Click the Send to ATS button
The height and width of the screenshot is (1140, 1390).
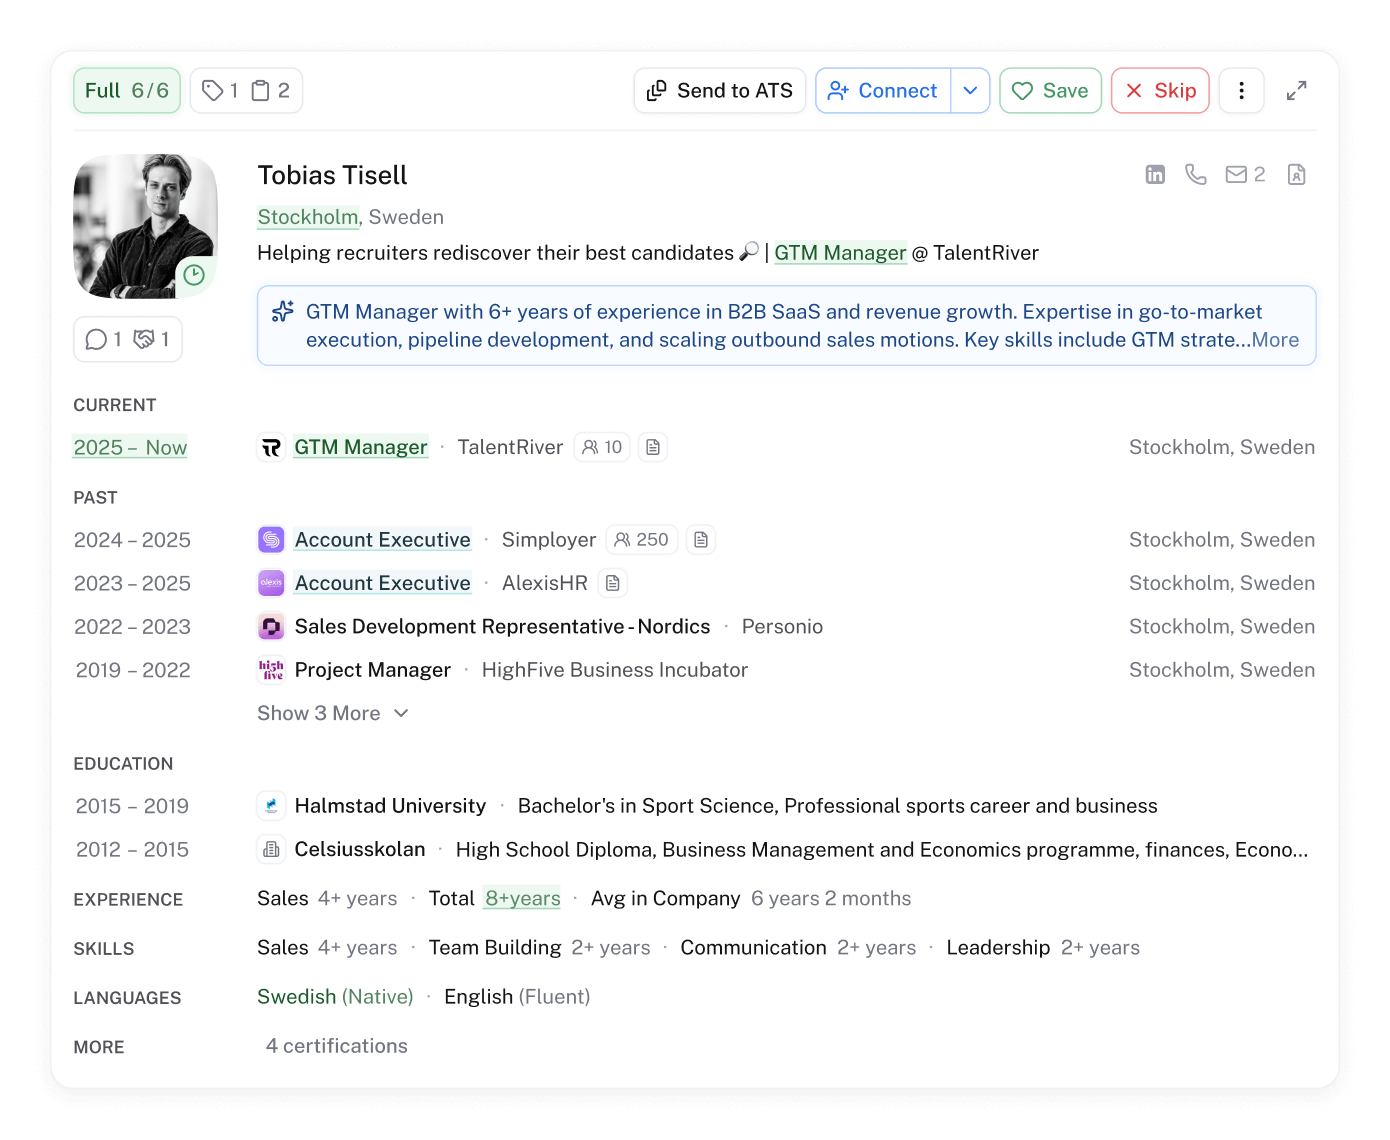[x=719, y=90]
